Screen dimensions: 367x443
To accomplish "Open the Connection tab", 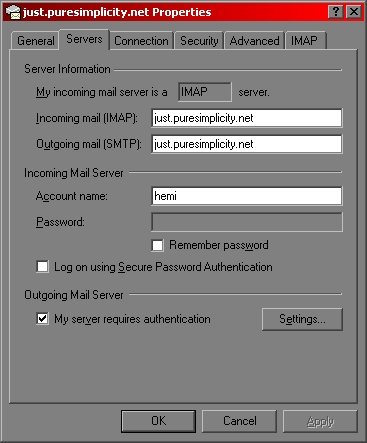I will [x=141, y=41].
